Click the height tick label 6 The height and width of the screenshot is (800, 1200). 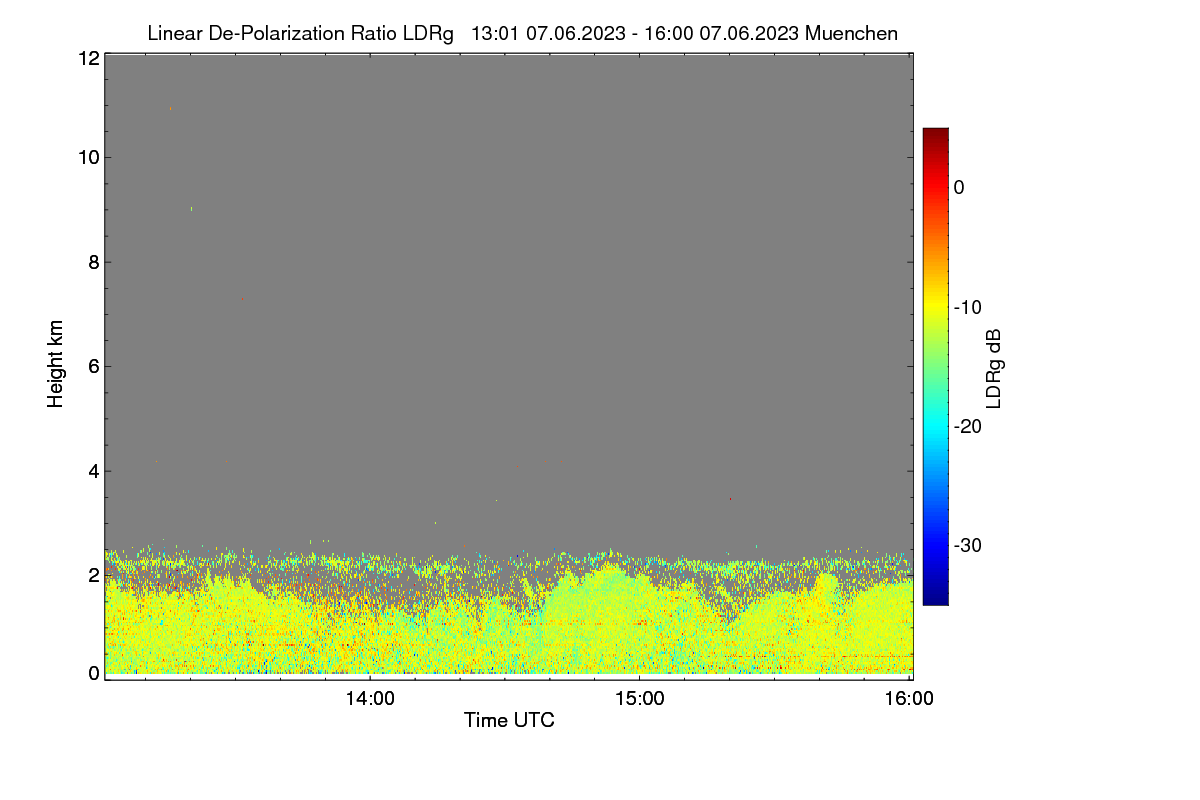click(x=93, y=366)
